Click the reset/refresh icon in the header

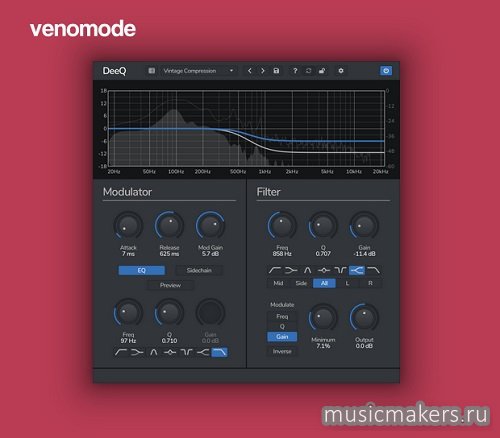(x=308, y=71)
